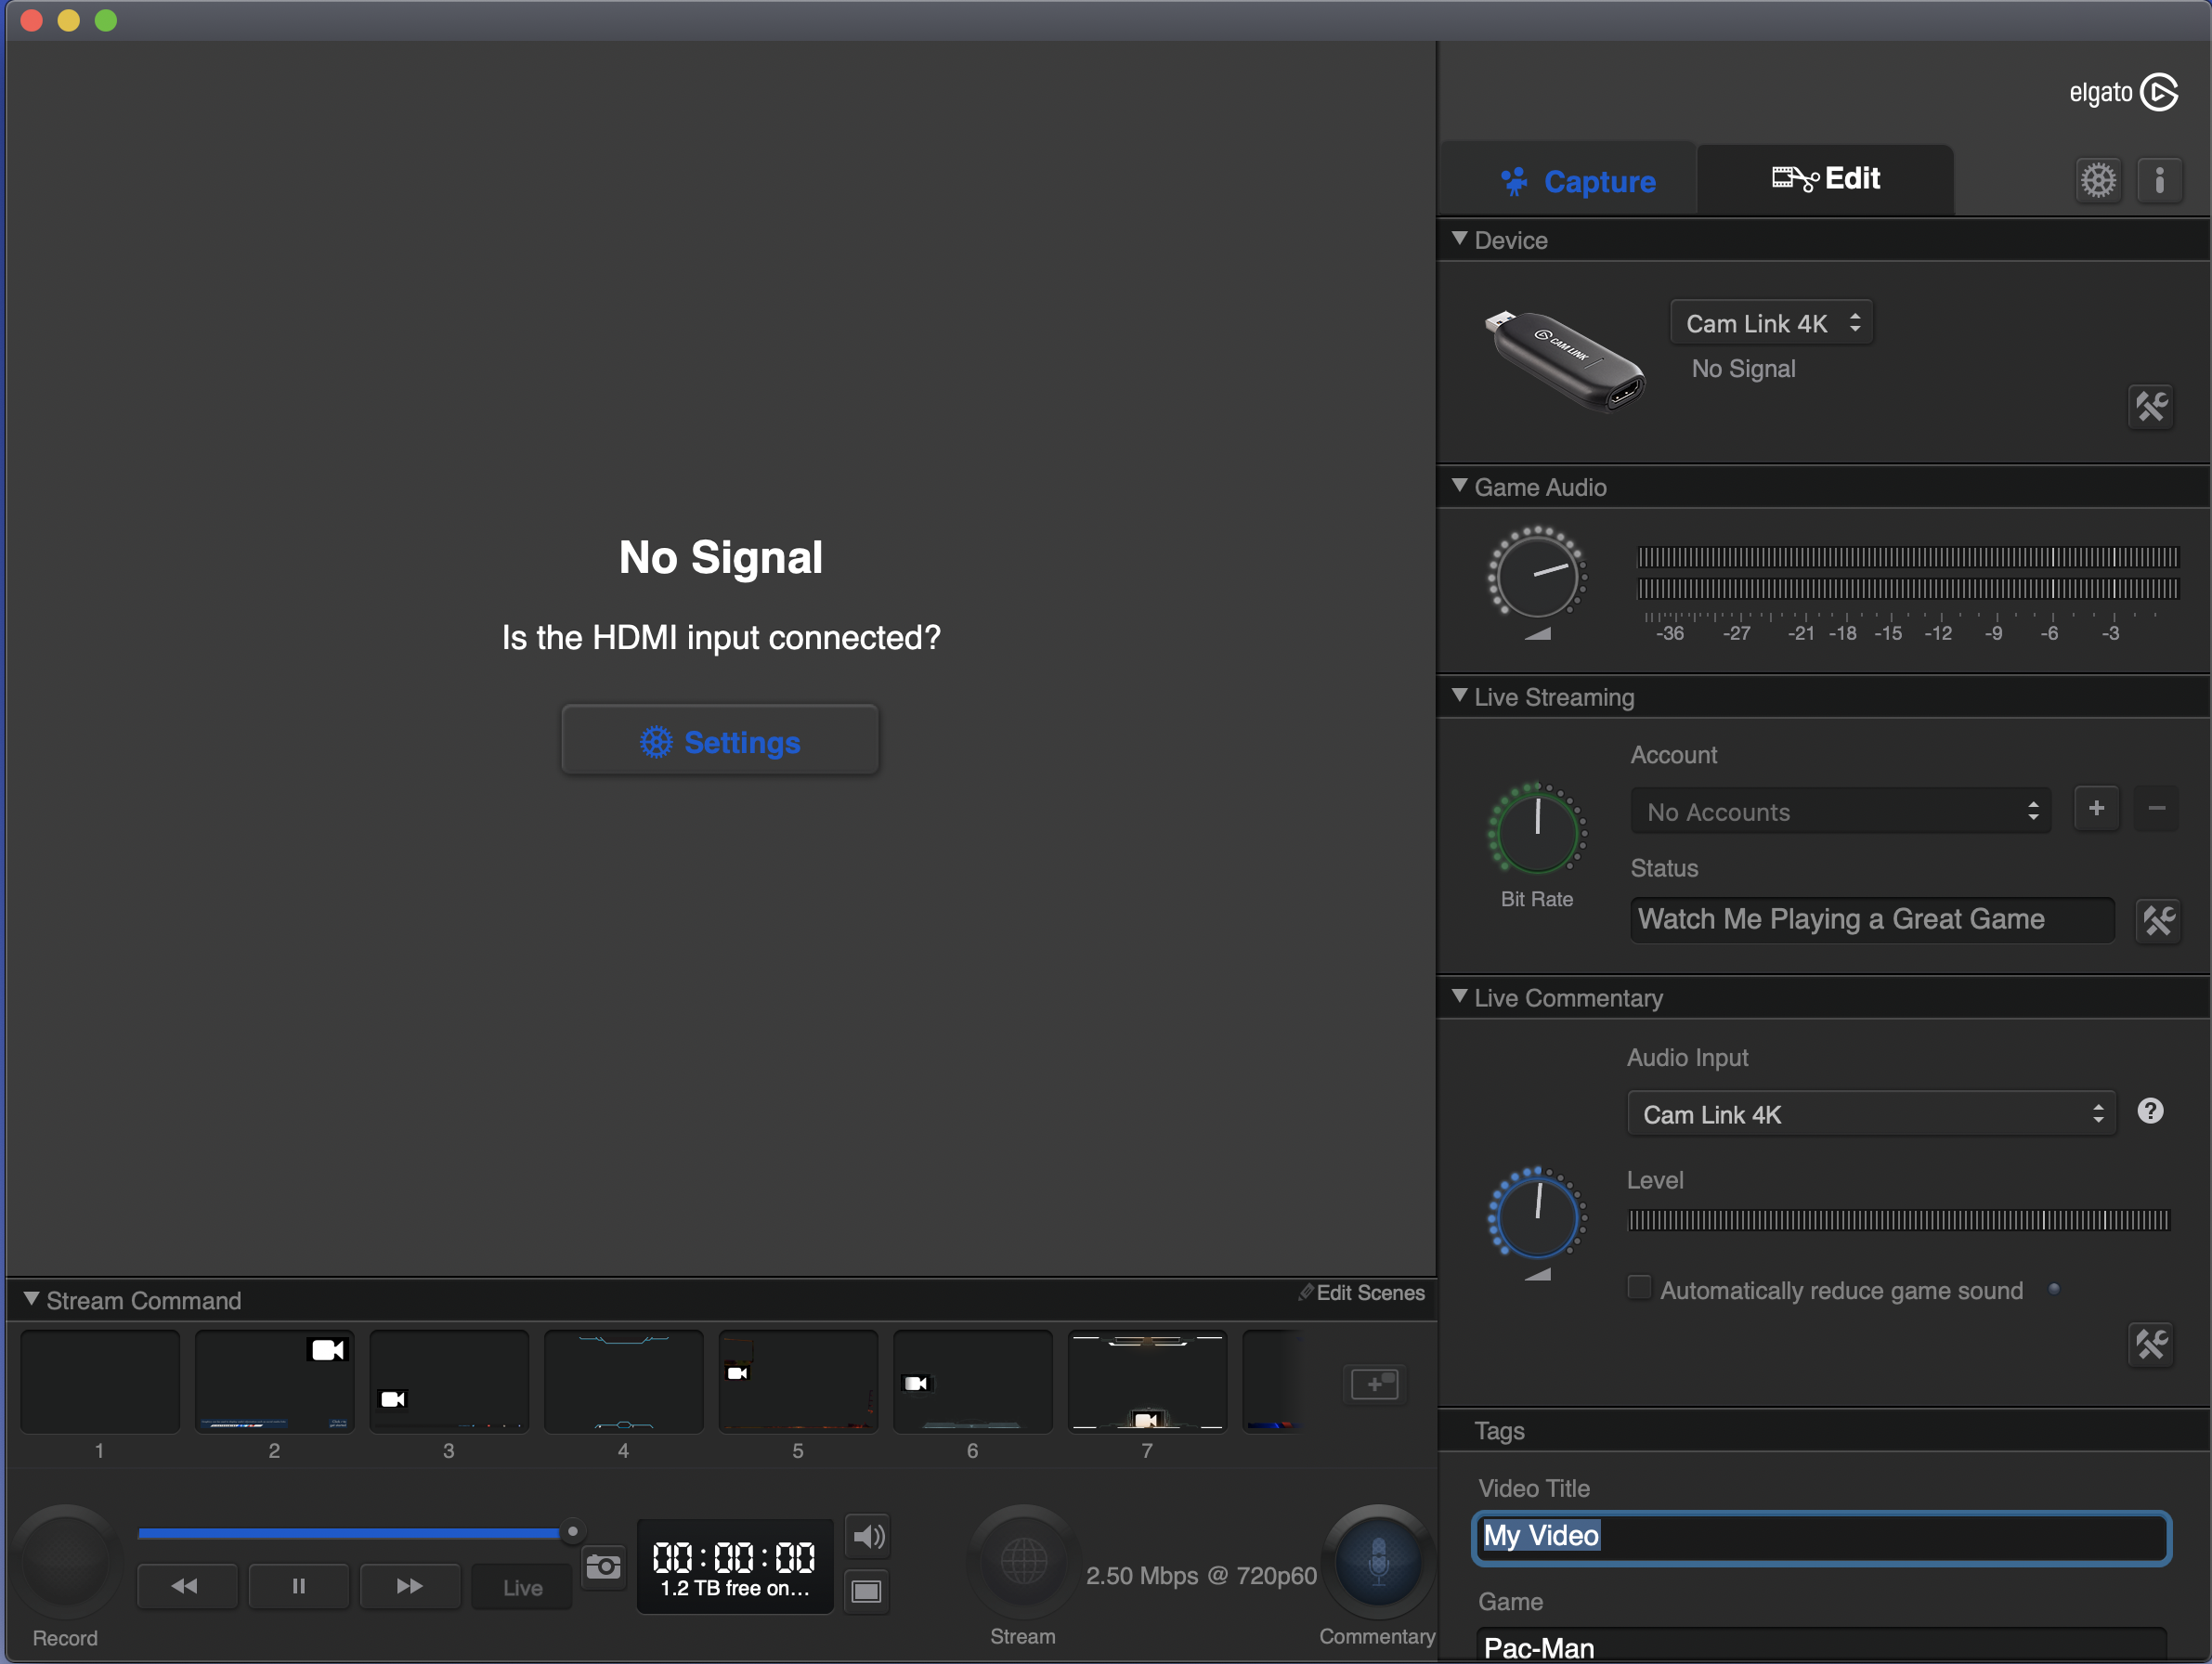
Task: Enable Automatically reduce game sound
Action: coord(1639,1289)
